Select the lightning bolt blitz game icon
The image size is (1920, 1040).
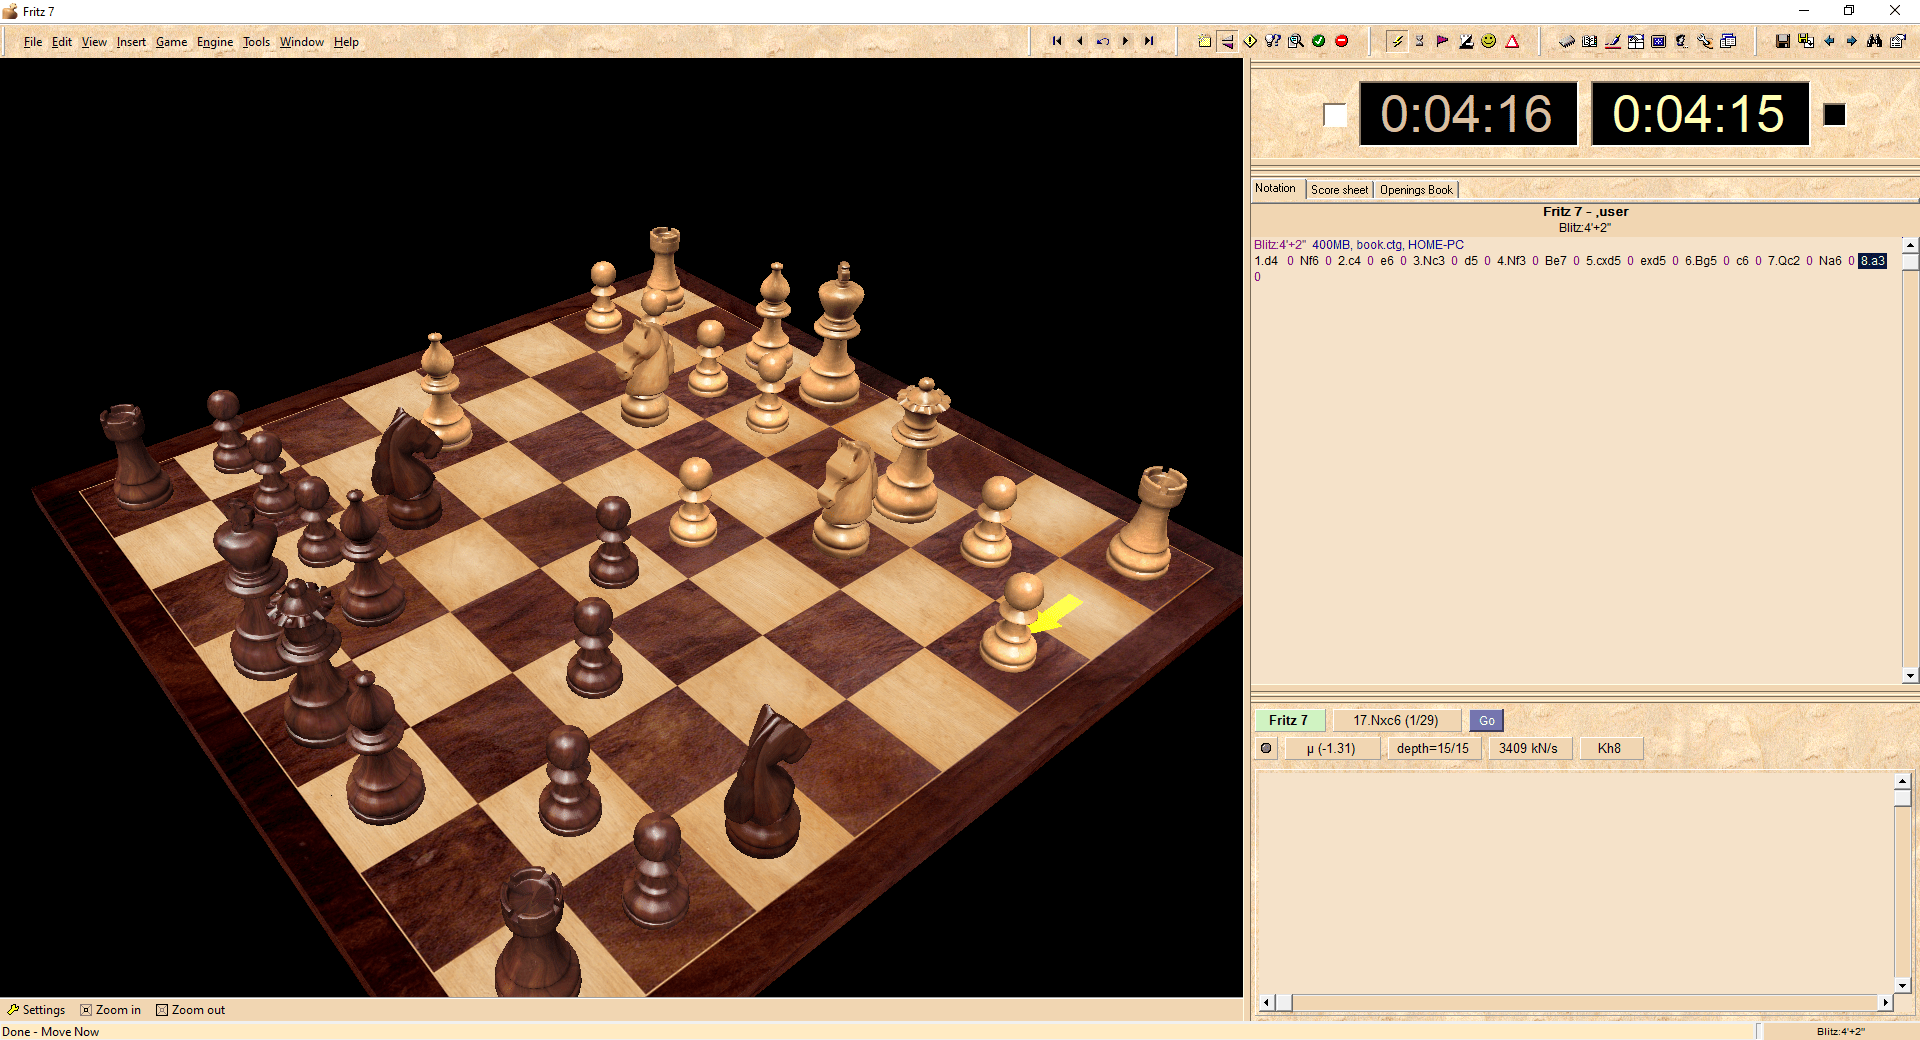click(1397, 41)
